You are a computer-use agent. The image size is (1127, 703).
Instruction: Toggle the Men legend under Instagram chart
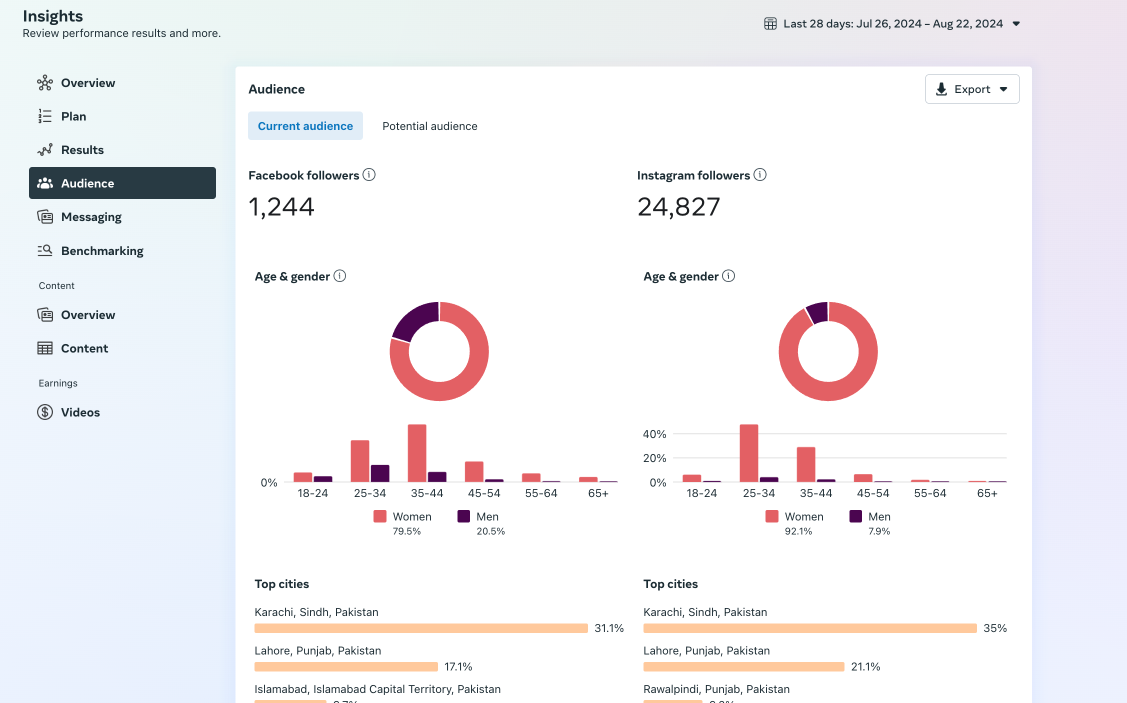tap(871, 516)
